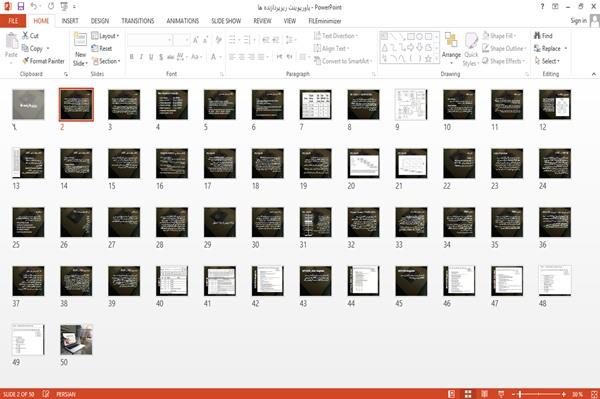Image resolution: width=600 pixels, height=399 pixels.
Task: Switch to the SLIDE SHOW tab
Action: point(226,21)
